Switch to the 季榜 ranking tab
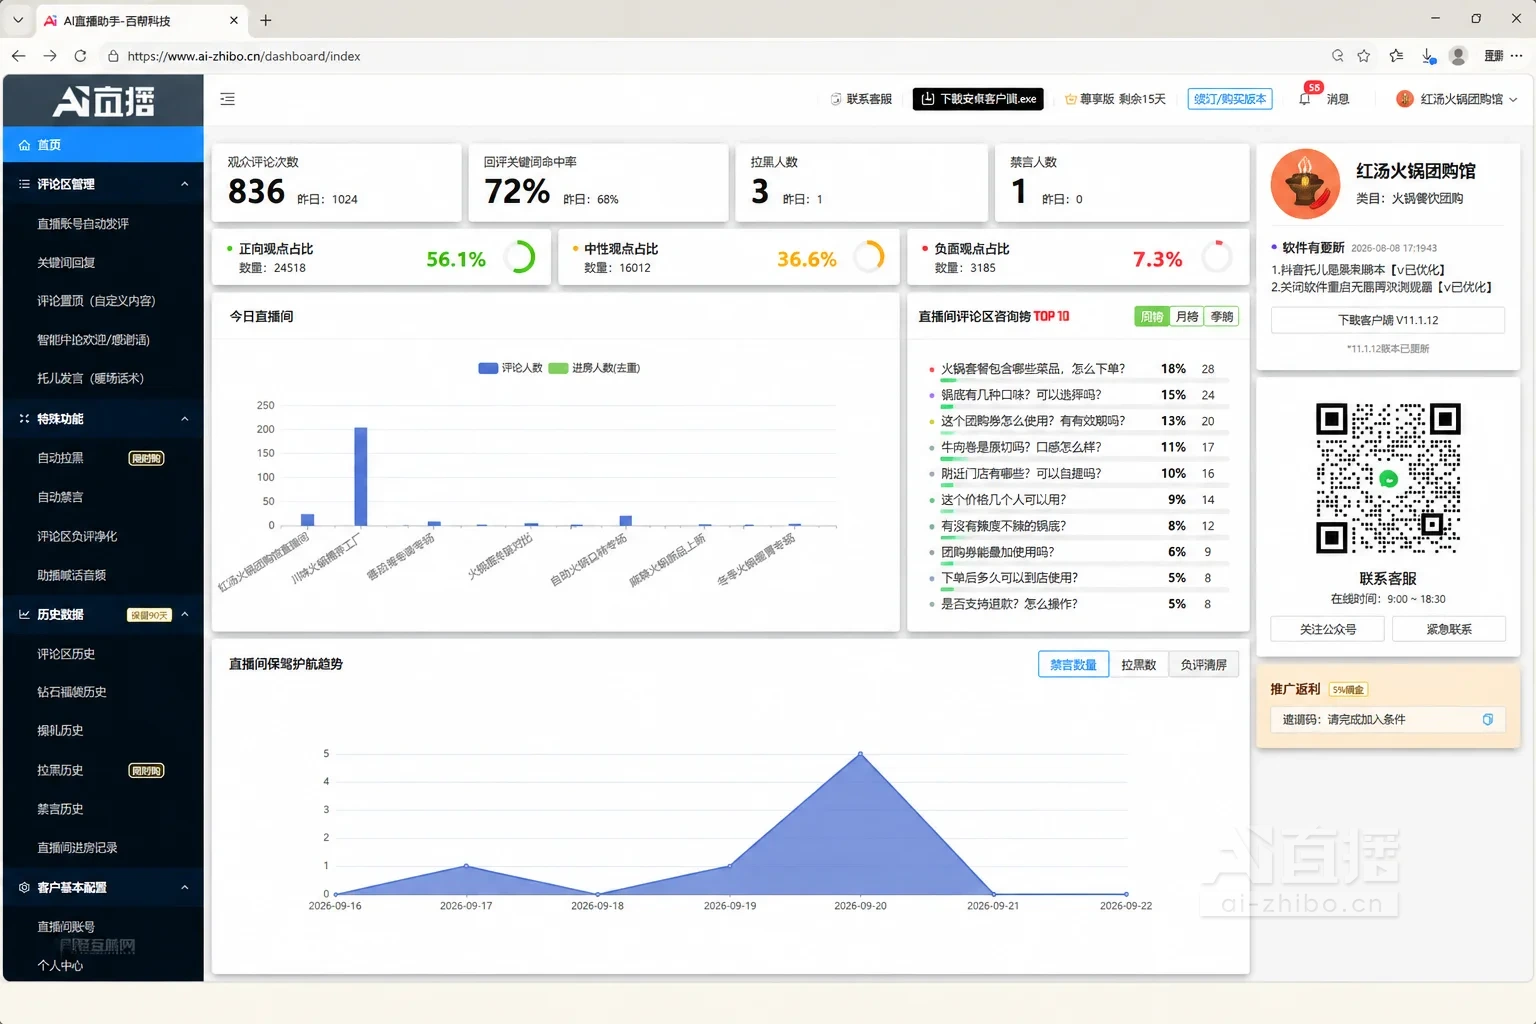 tap(1221, 317)
